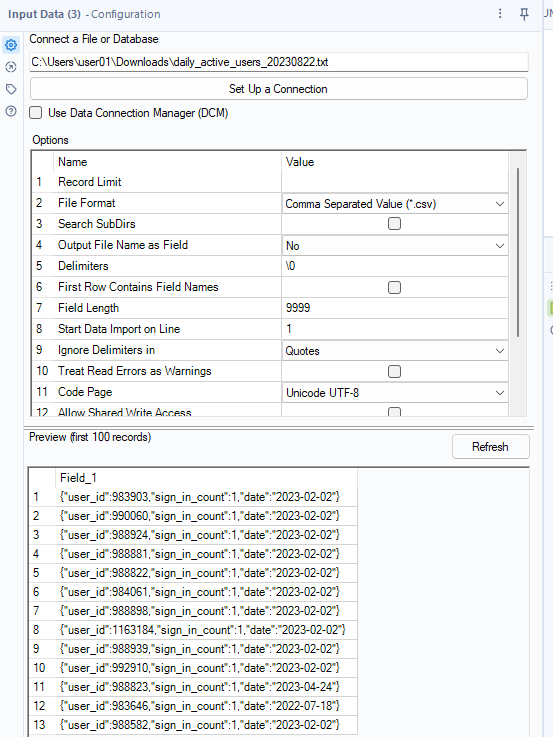553x737 pixels.
Task: Select preview row with user_id 988924
Action: [193, 535]
